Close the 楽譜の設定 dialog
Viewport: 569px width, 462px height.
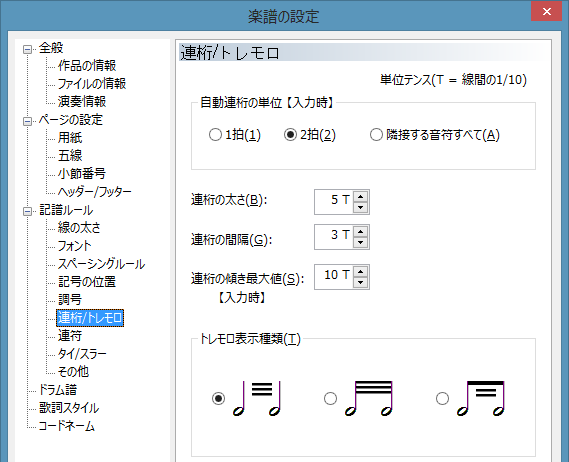[x=547, y=11]
